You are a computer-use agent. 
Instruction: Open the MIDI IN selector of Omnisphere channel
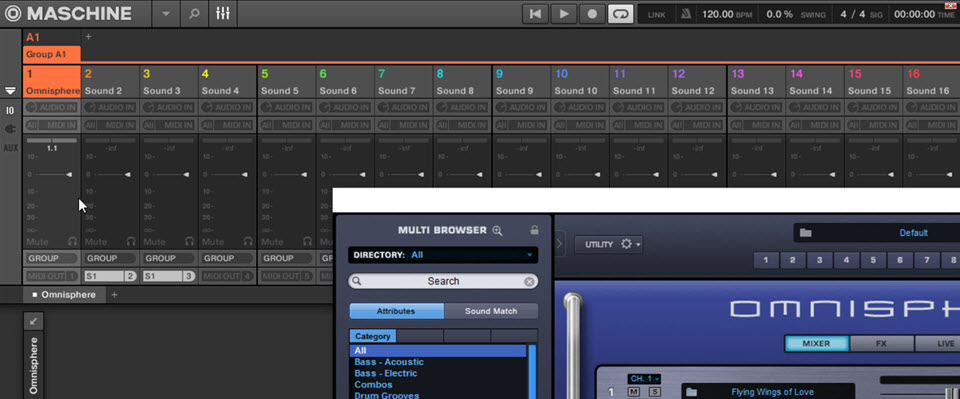52,125
